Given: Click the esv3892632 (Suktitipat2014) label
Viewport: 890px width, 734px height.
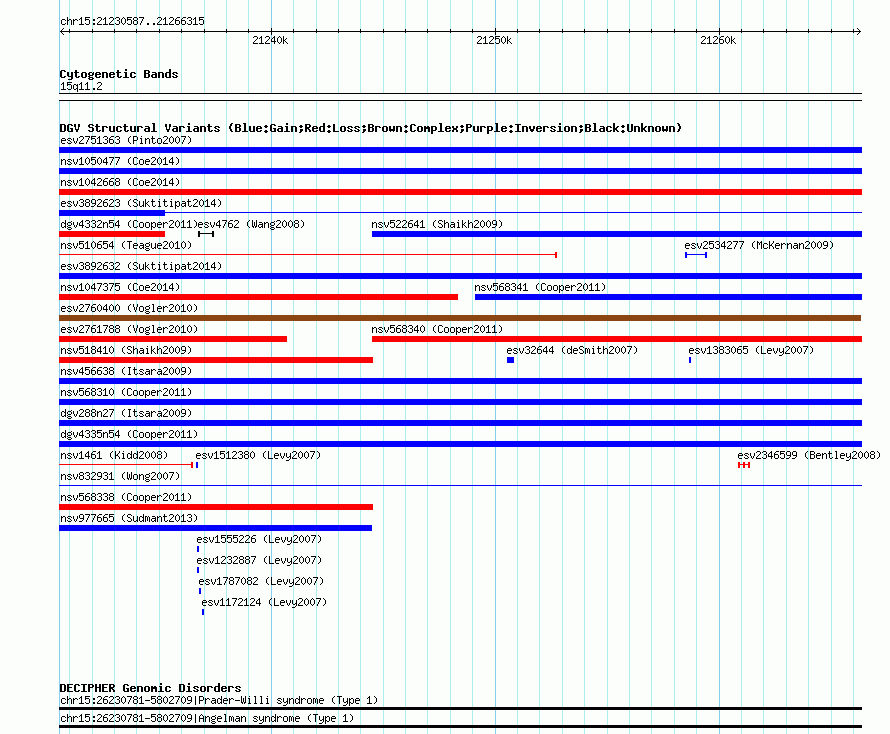Looking at the screenshot, I should coord(141,266).
